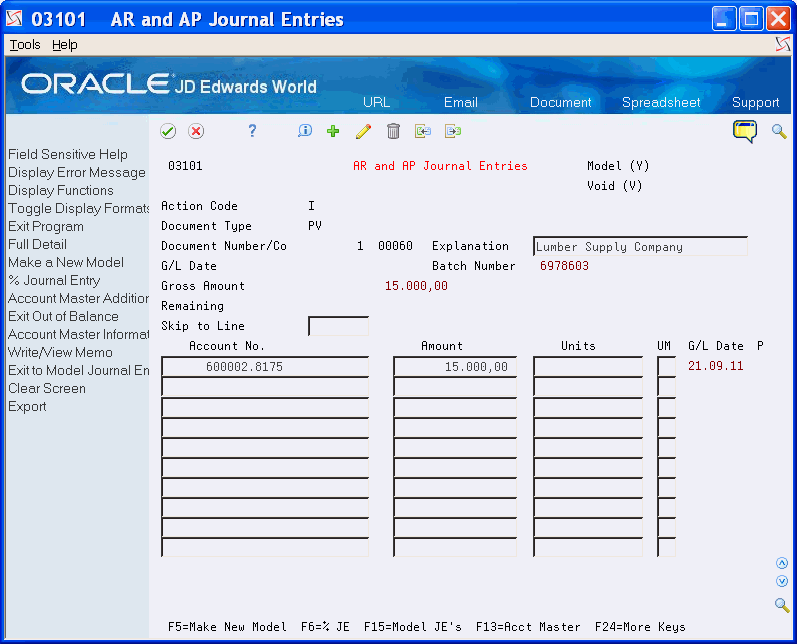Click Account No. field containing 600002.8175
797x644 pixels.
point(265,366)
